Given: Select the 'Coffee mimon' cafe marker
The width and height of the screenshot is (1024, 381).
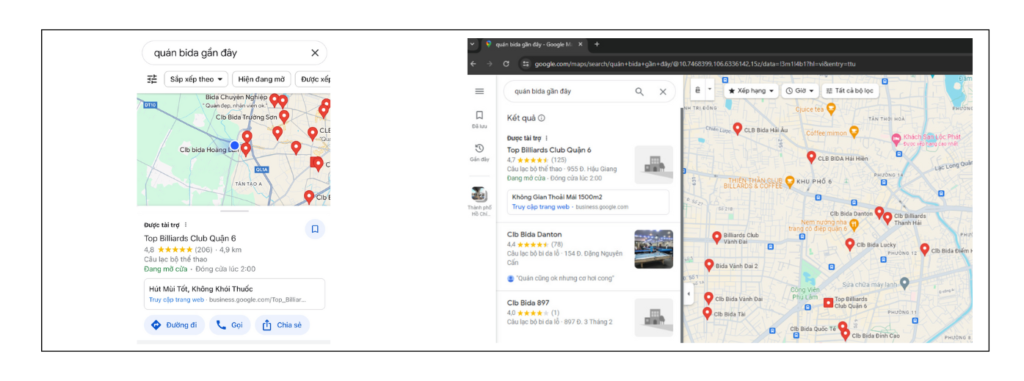Looking at the screenshot, I should point(854,132).
